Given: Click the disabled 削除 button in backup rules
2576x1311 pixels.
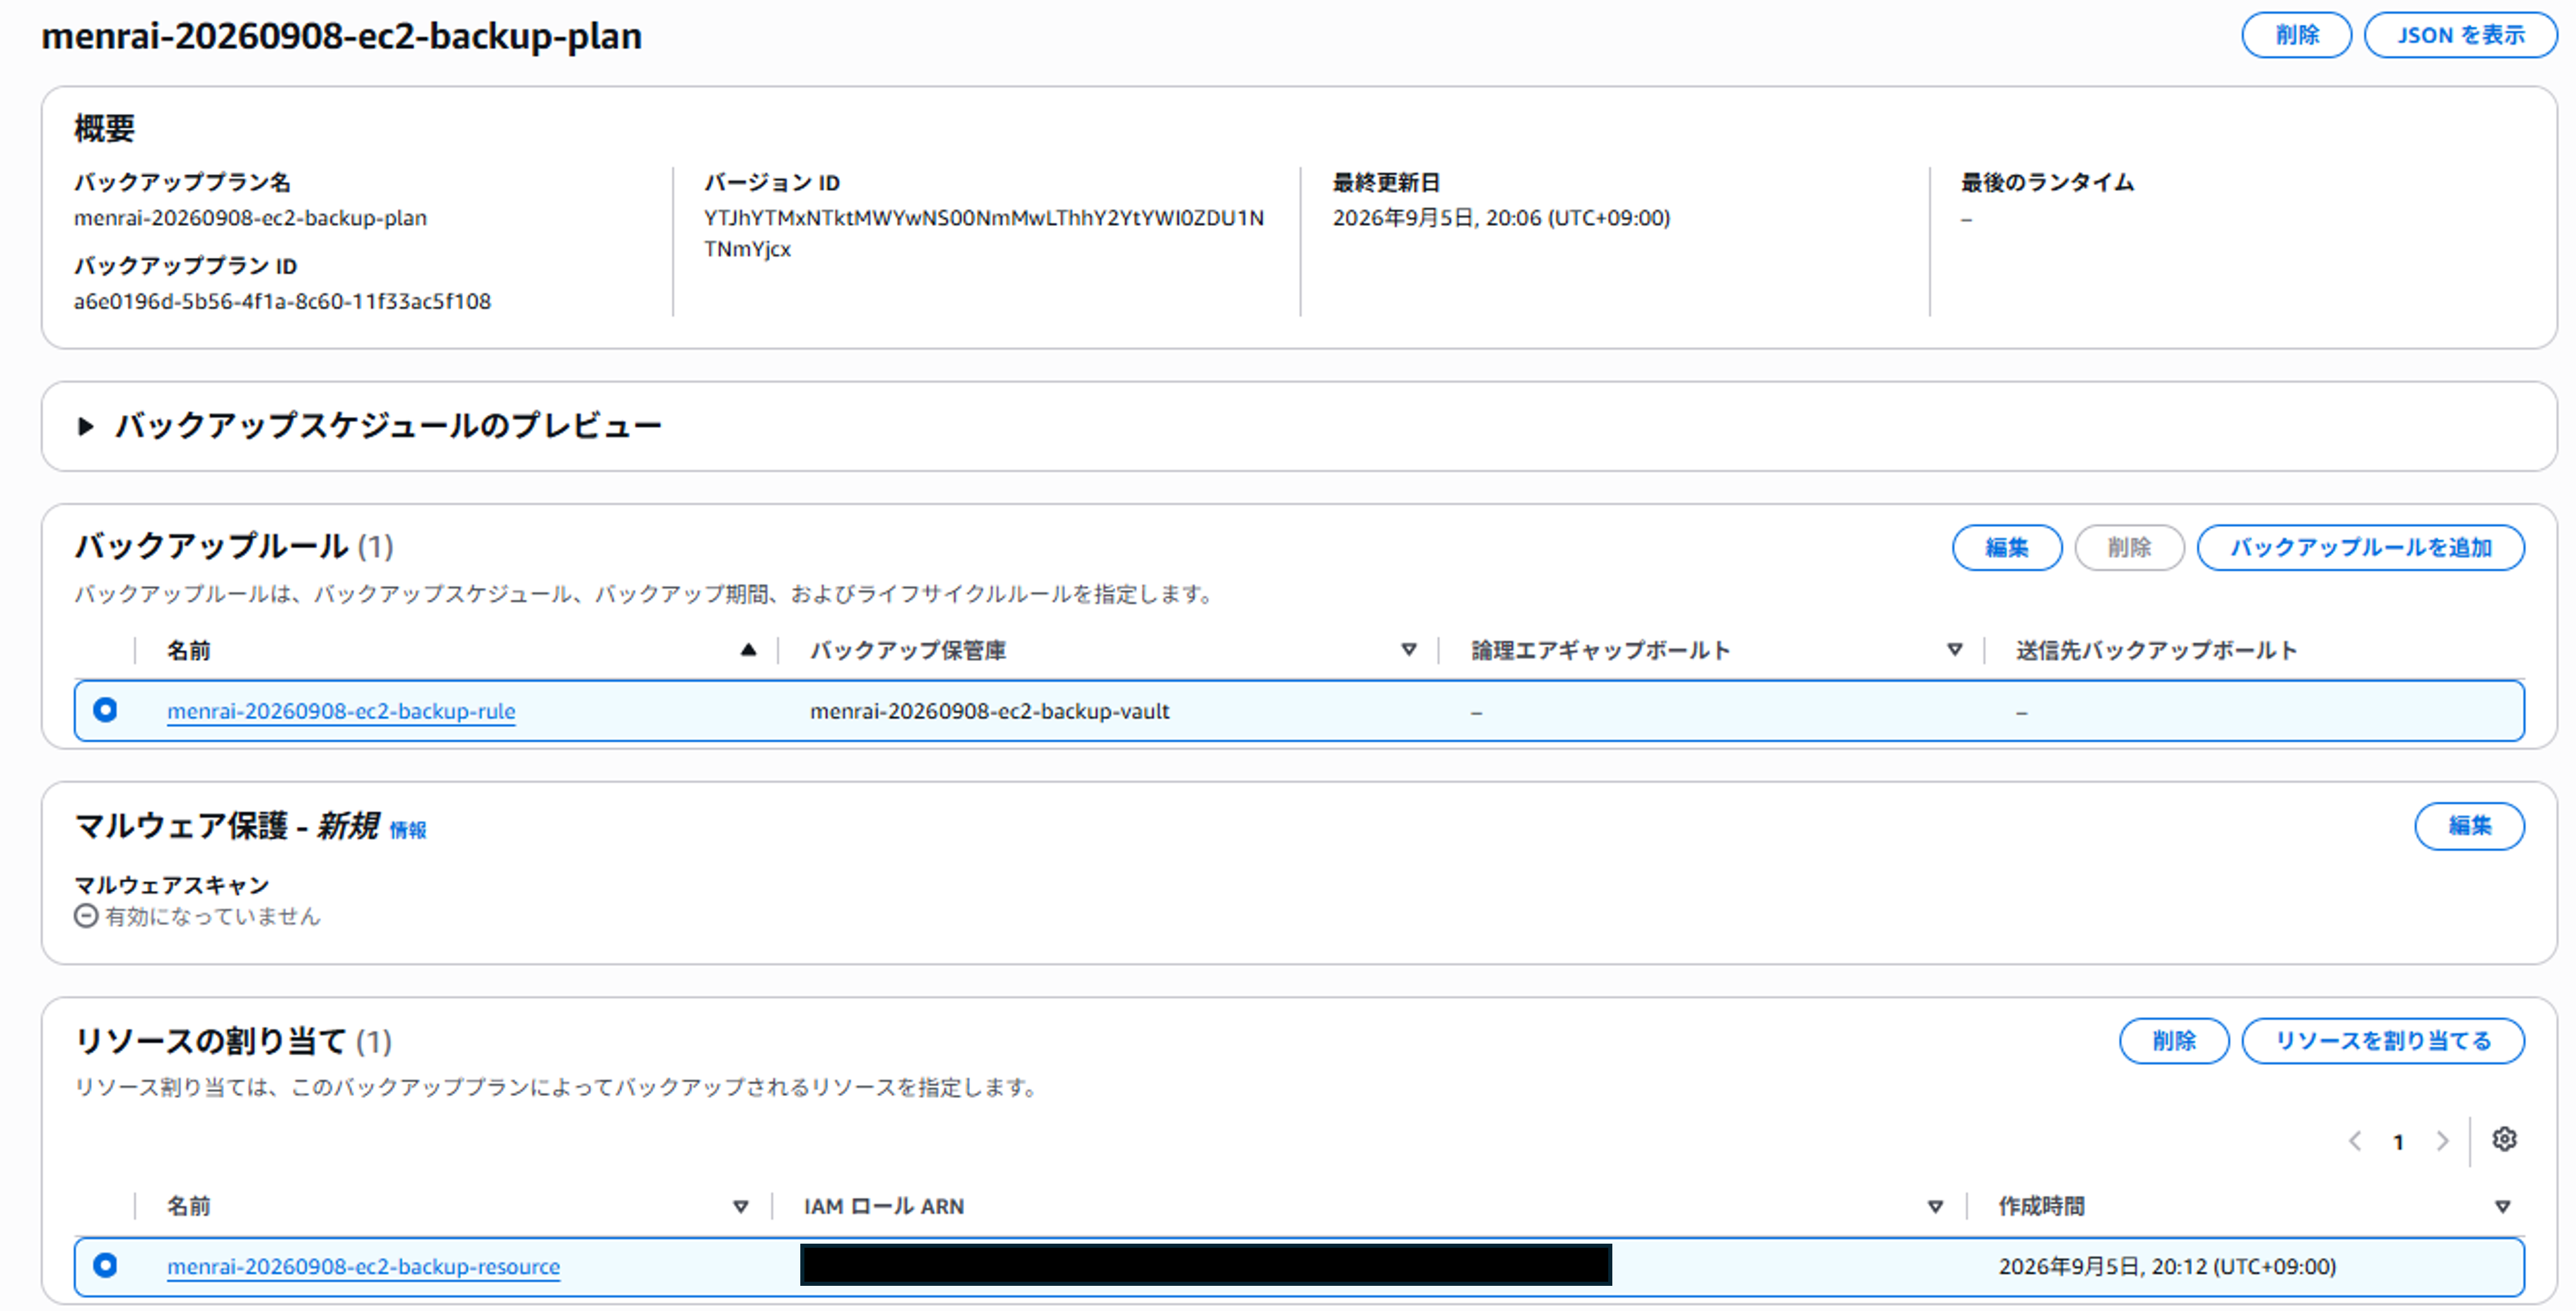Looking at the screenshot, I should (x=2129, y=547).
